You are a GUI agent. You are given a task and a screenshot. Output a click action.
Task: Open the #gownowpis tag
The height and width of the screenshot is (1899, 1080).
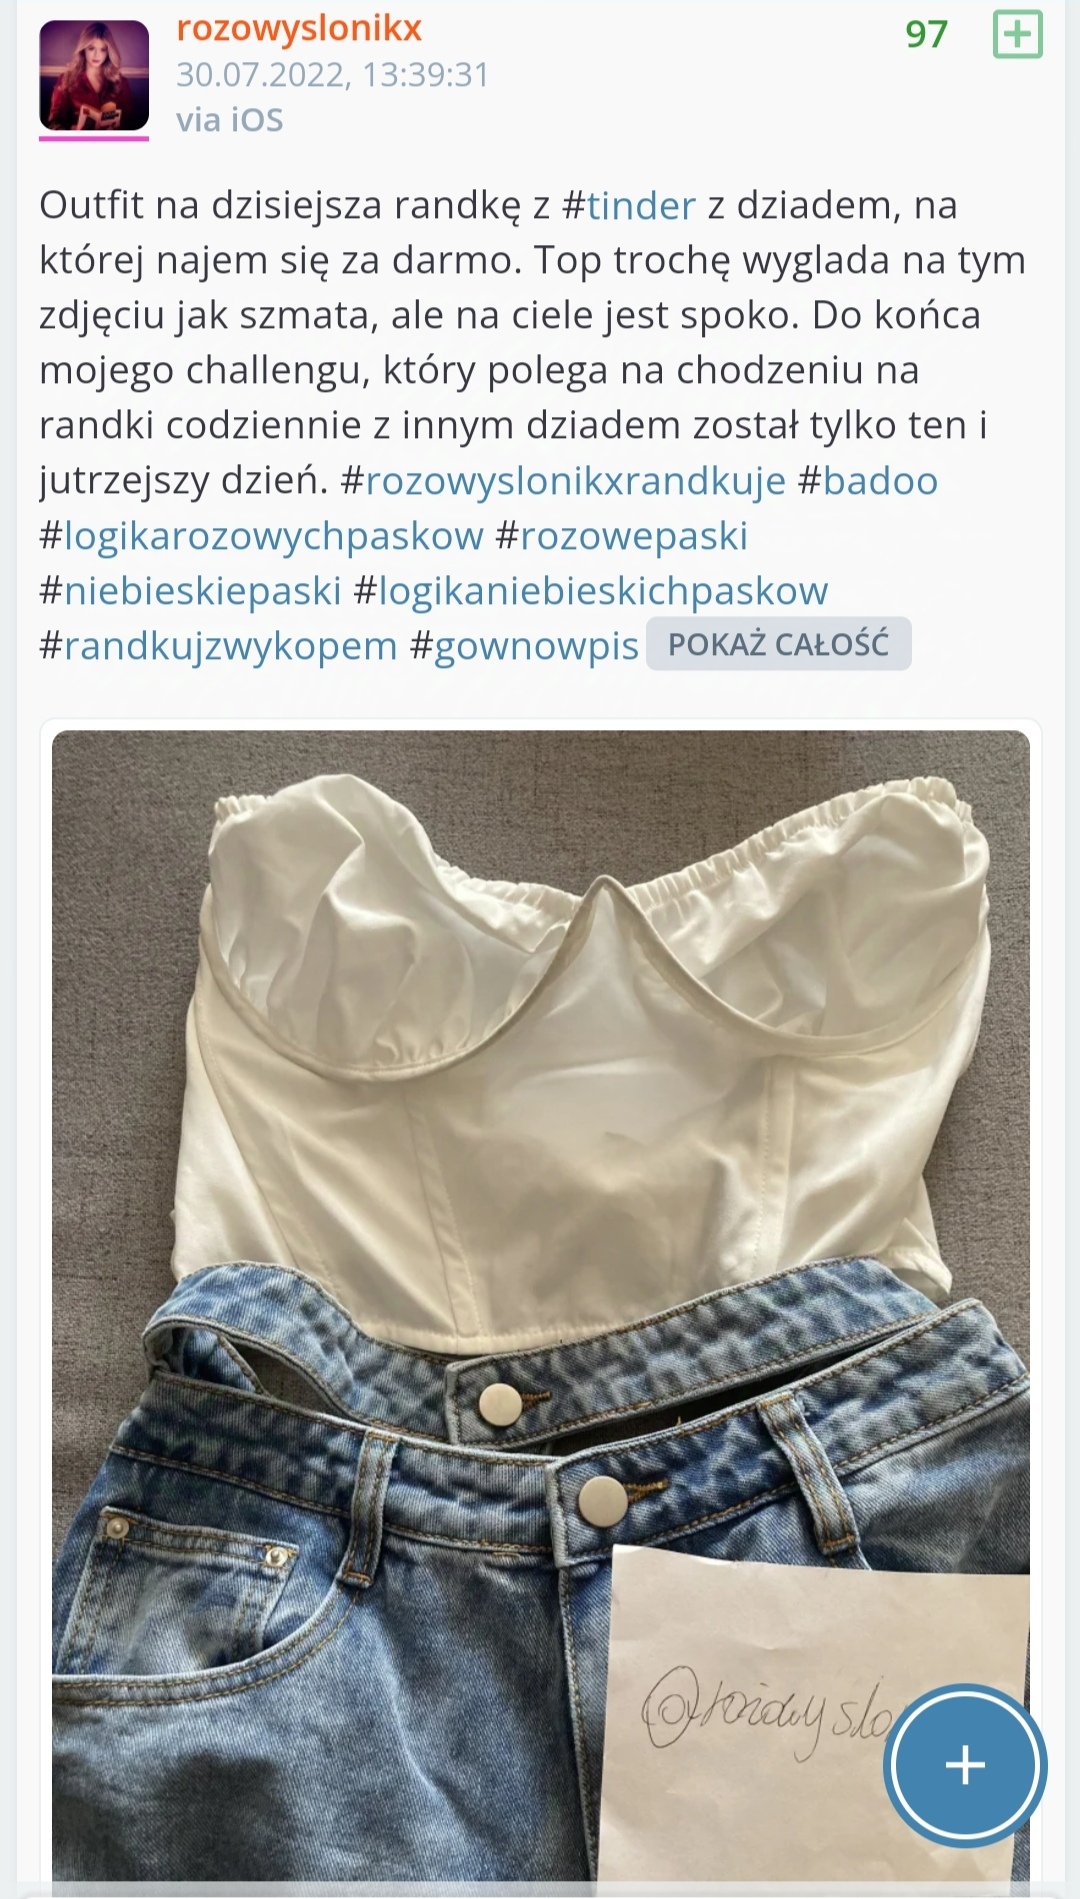click(x=524, y=646)
